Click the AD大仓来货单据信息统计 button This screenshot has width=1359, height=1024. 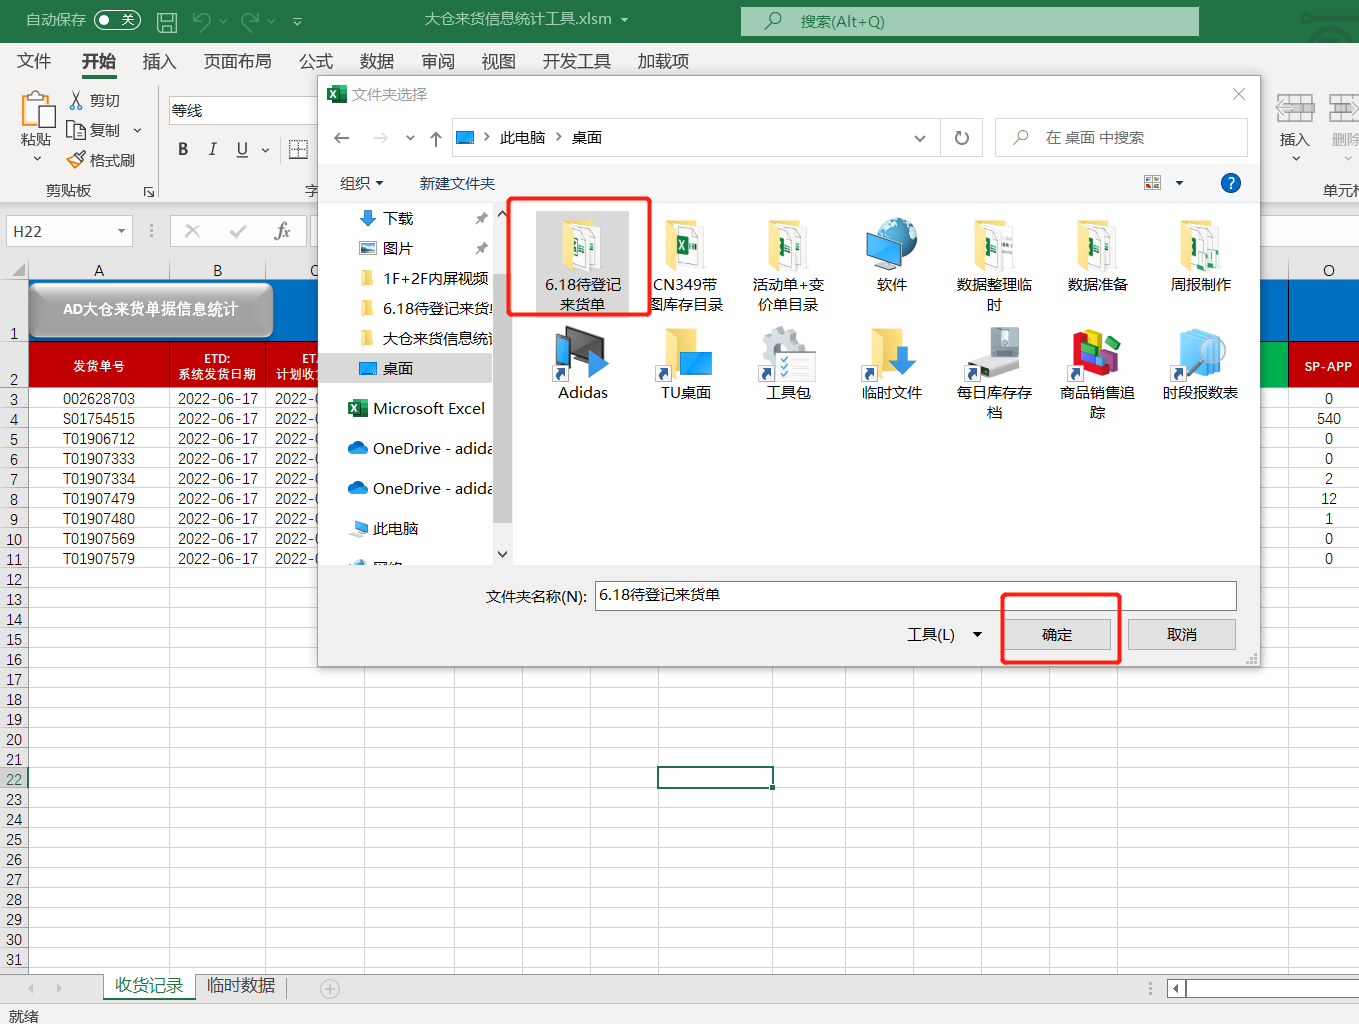[150, 309]
